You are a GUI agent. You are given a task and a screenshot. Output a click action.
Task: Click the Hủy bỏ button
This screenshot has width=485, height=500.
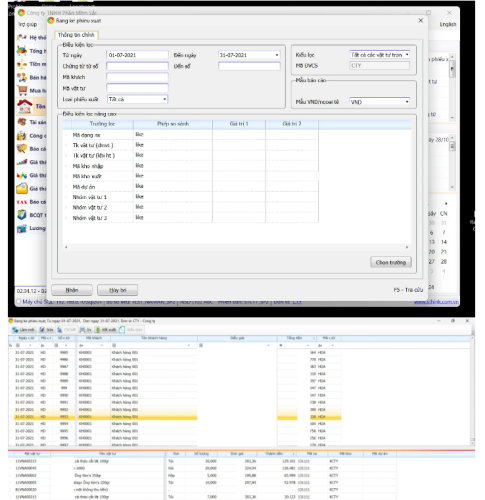pyautogui.click(x=117, y=290)
